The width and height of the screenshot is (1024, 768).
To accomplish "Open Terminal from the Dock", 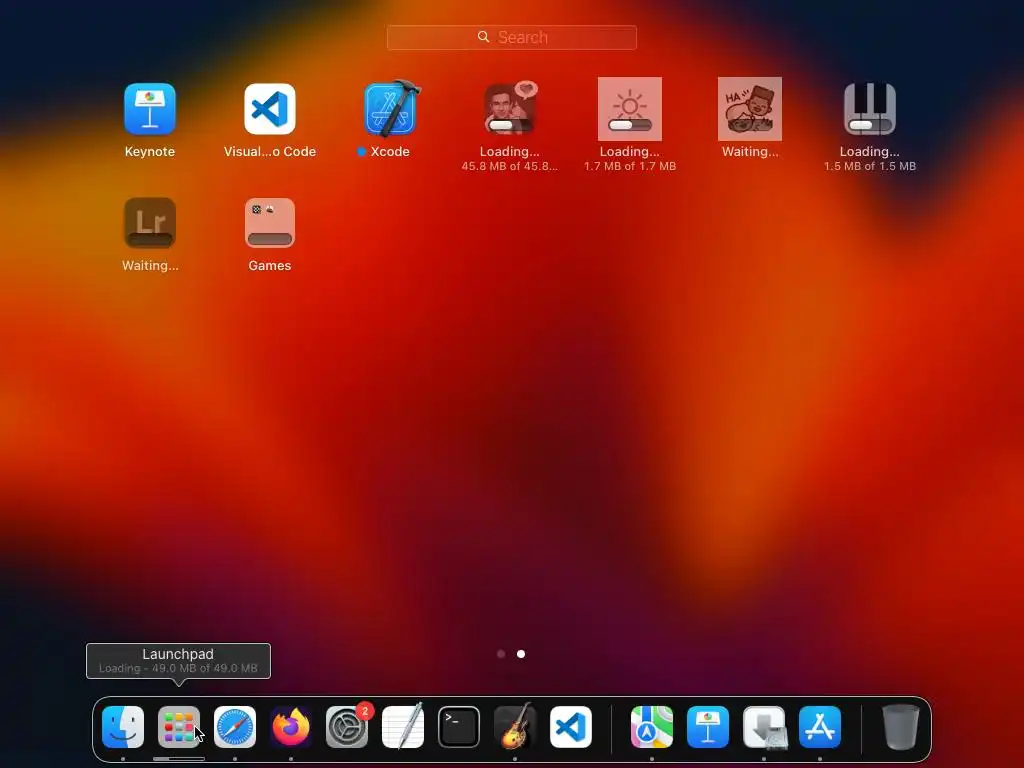I will [x=458, y=727].
